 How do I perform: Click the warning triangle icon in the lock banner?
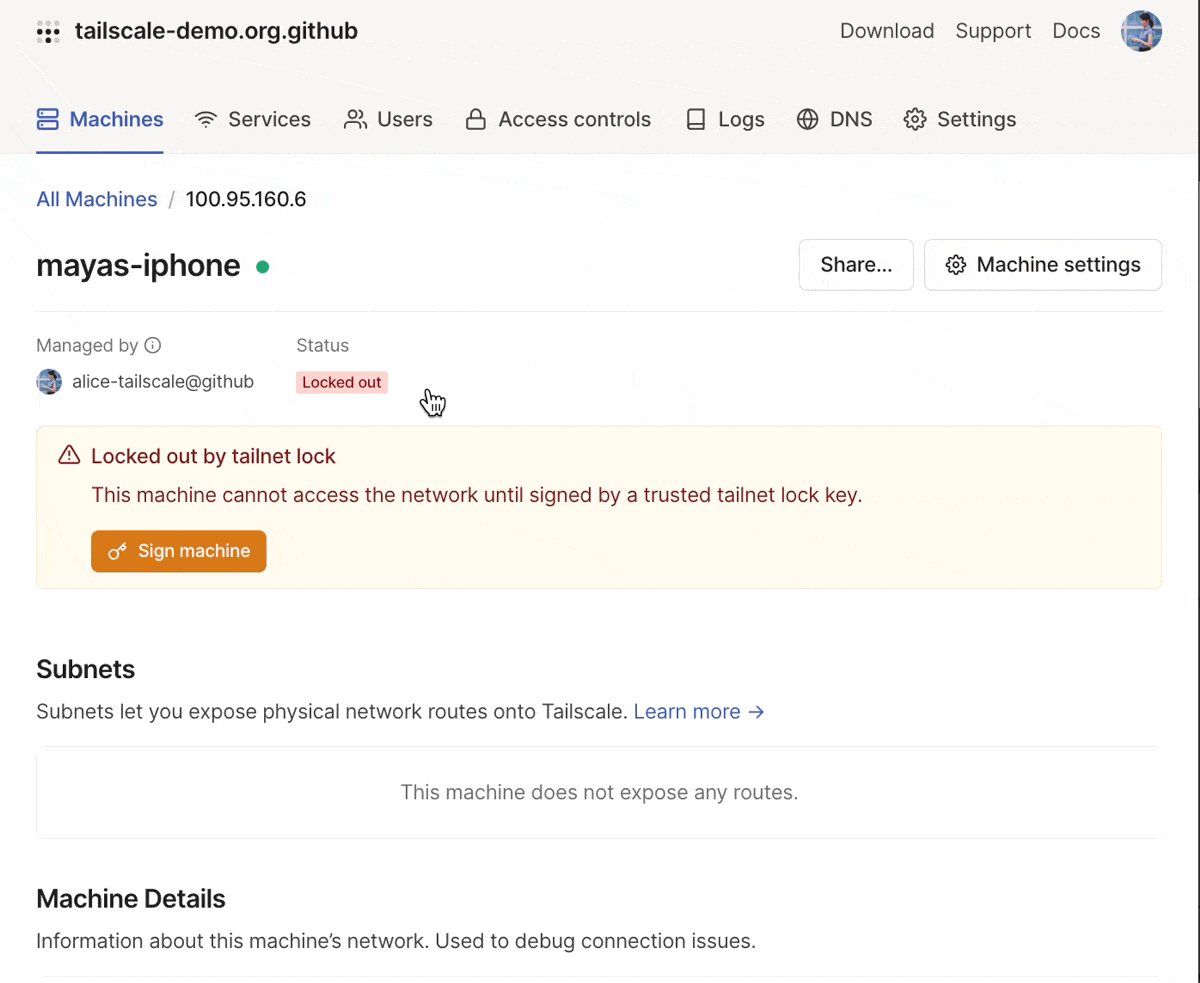(69, 456)
